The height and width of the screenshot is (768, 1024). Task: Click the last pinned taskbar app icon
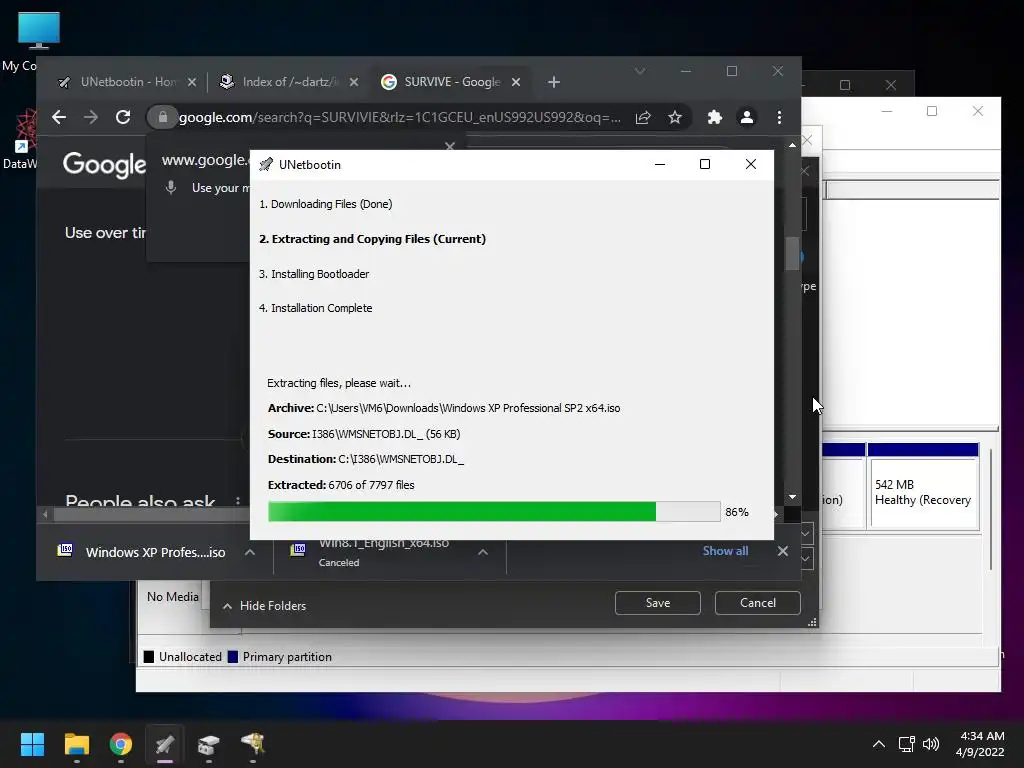pyautogui.click(x=253, y=744)
